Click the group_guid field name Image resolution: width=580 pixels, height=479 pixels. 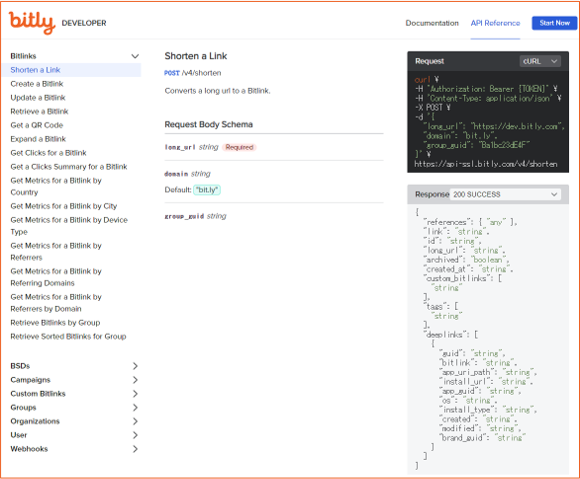(184, 216)
